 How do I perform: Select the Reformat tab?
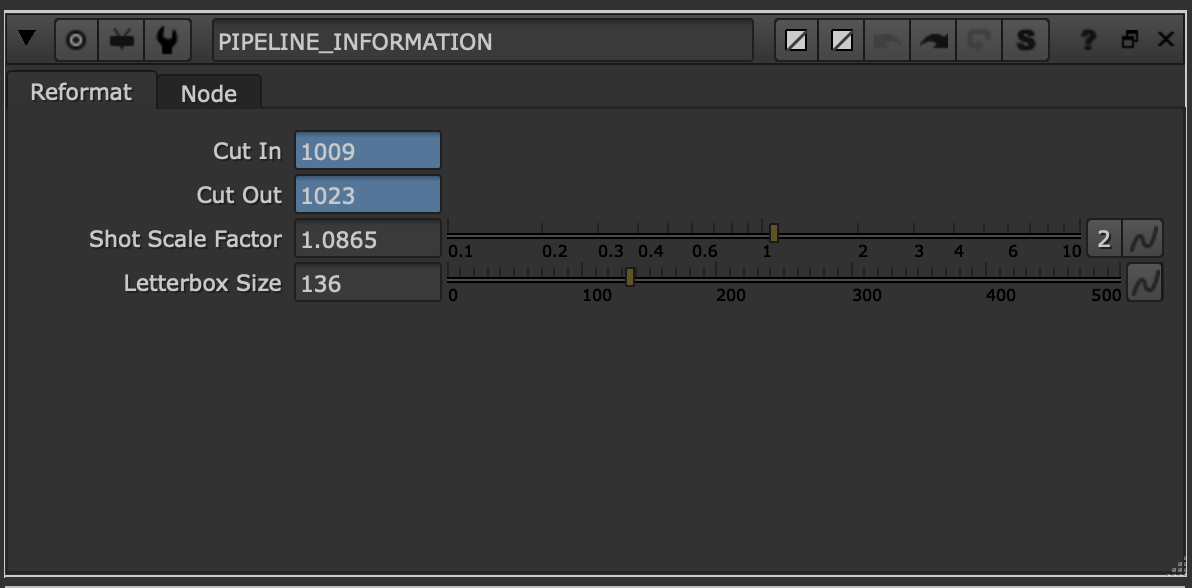(81, 92)
